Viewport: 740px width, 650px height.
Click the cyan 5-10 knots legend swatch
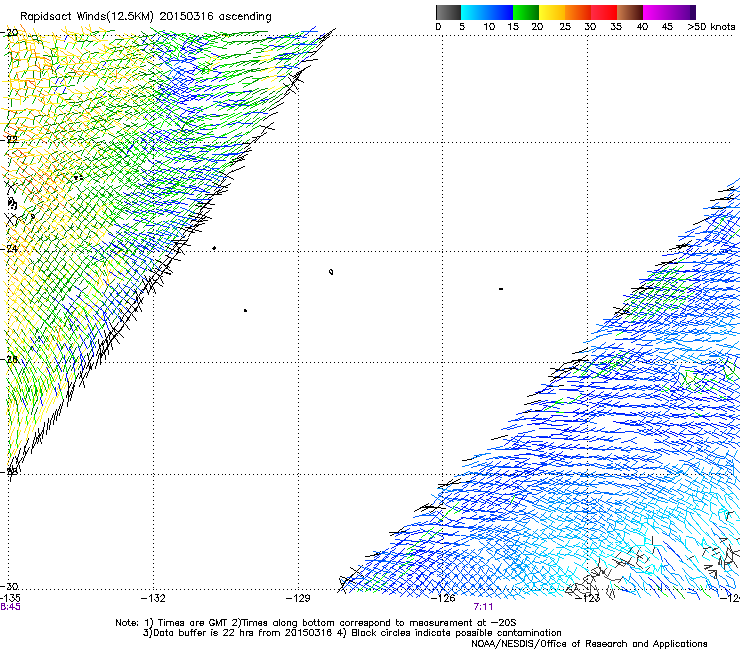[473, 12]
